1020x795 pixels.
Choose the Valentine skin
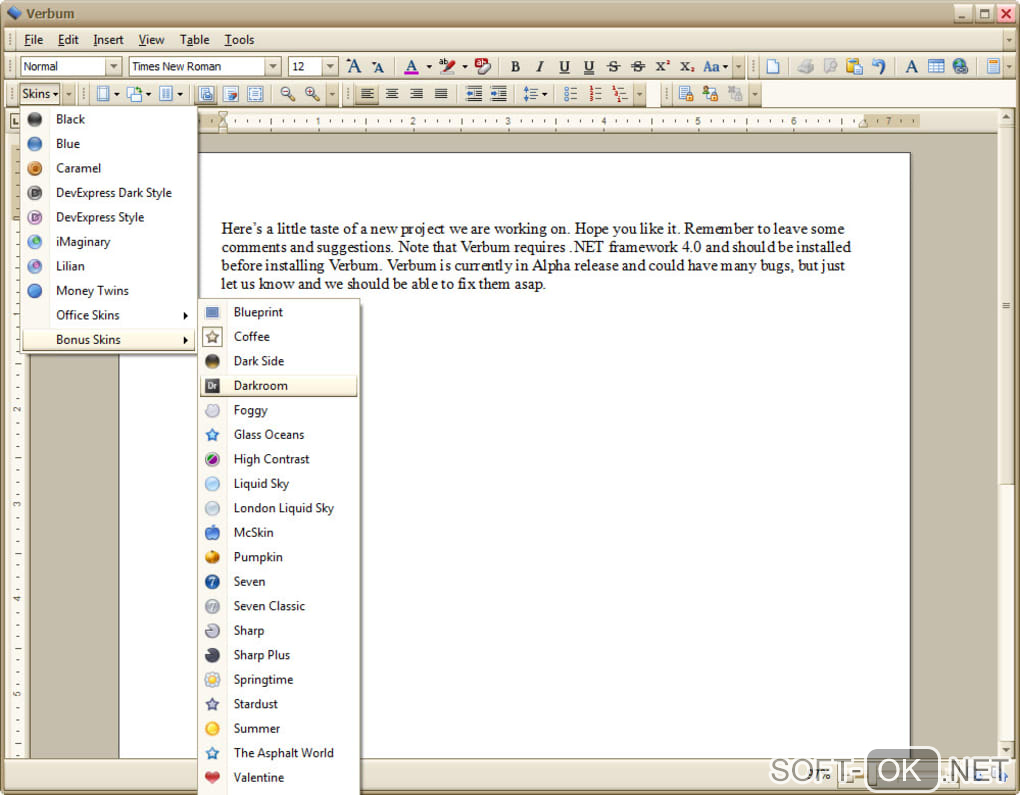(x=279, y=777)
